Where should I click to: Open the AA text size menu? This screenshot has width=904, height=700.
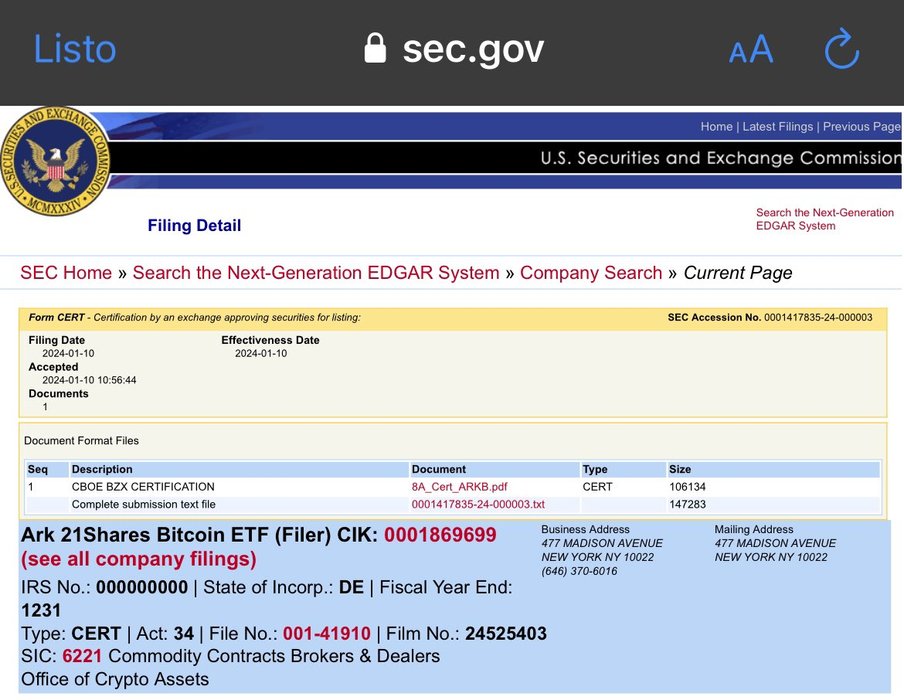click(x=750, y=49)
